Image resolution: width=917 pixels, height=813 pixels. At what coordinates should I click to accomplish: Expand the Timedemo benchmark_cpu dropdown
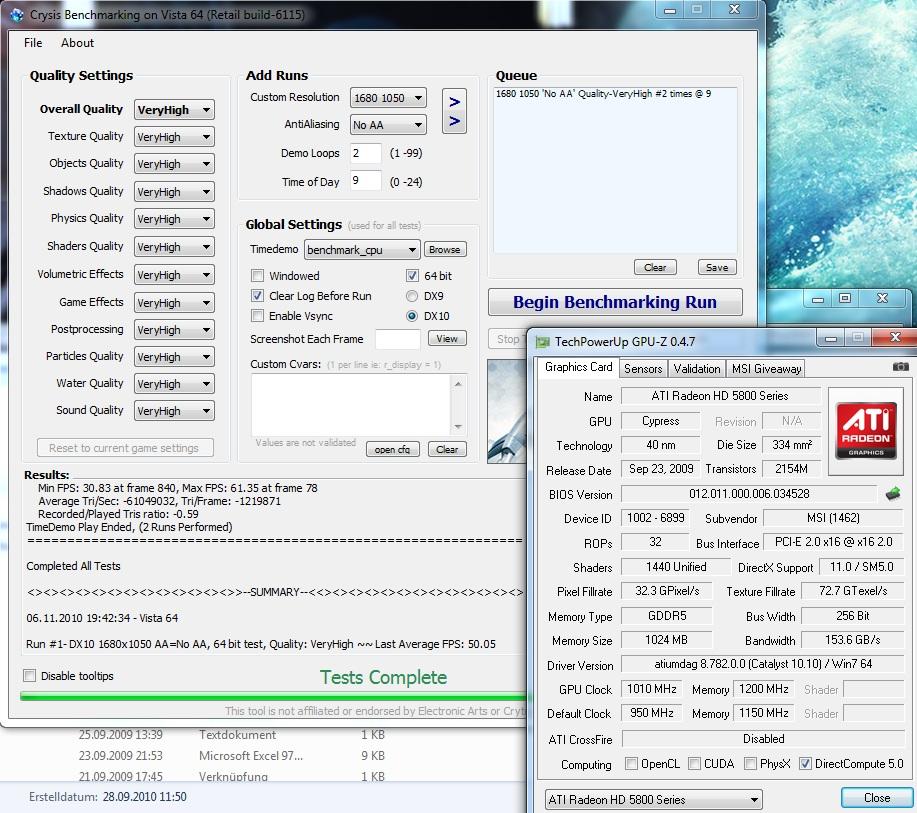[x=362, y=250]
